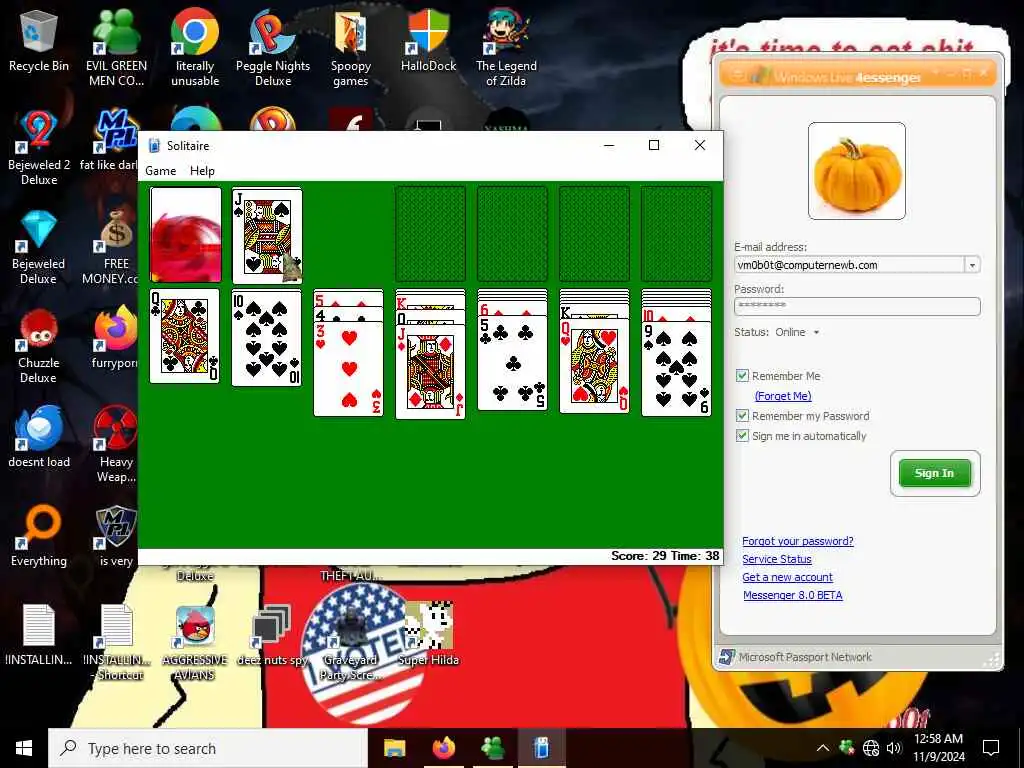Toggle Remember my Password checkbox

742,415
